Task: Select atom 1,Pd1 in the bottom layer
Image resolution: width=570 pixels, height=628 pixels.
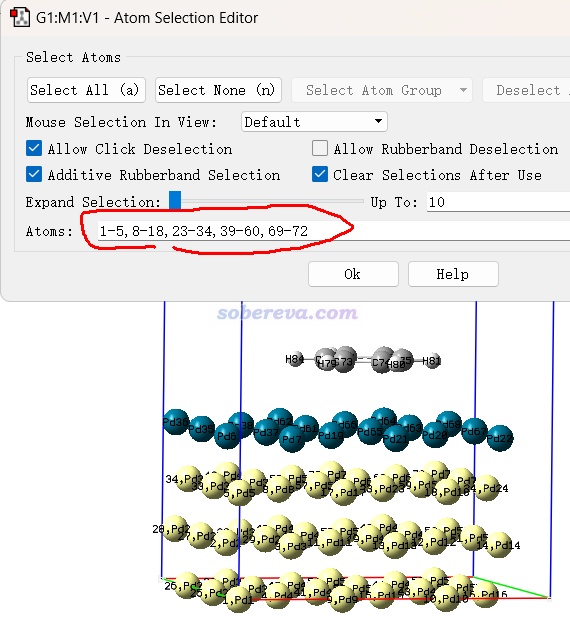Action: coord(239,600)
